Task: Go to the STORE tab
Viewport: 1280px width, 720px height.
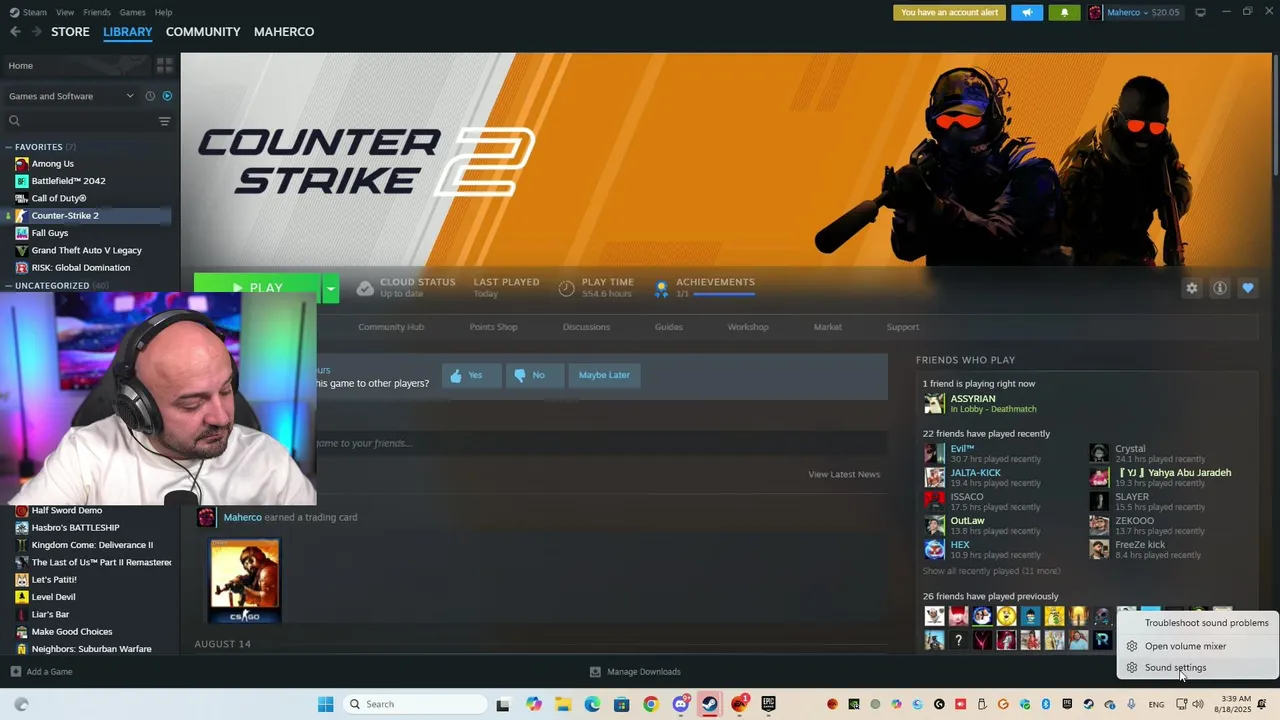Action: click(x=70, y=32)
